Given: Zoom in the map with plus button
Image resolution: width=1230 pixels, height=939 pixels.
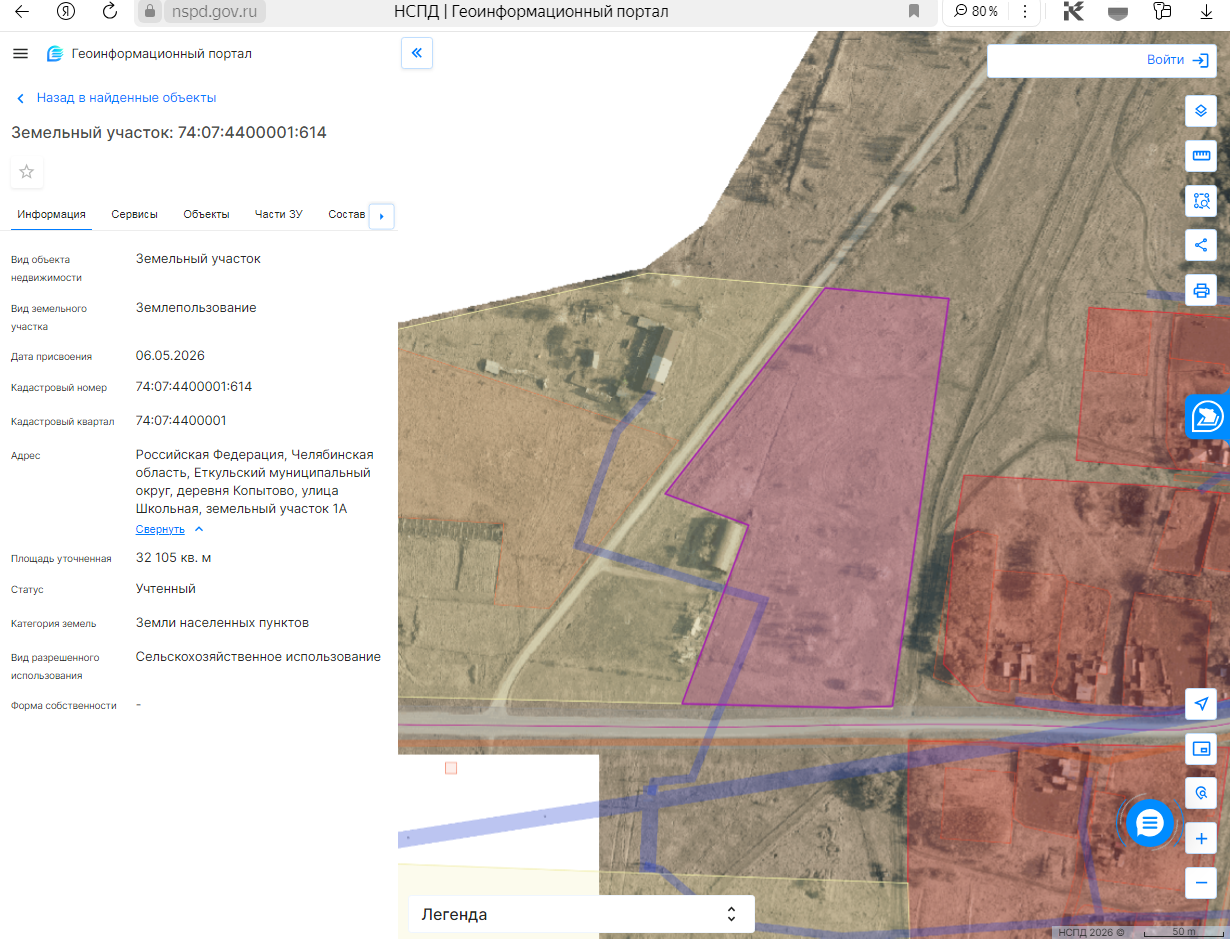Looking at the screenshot, I should (x=1201, y=839).
